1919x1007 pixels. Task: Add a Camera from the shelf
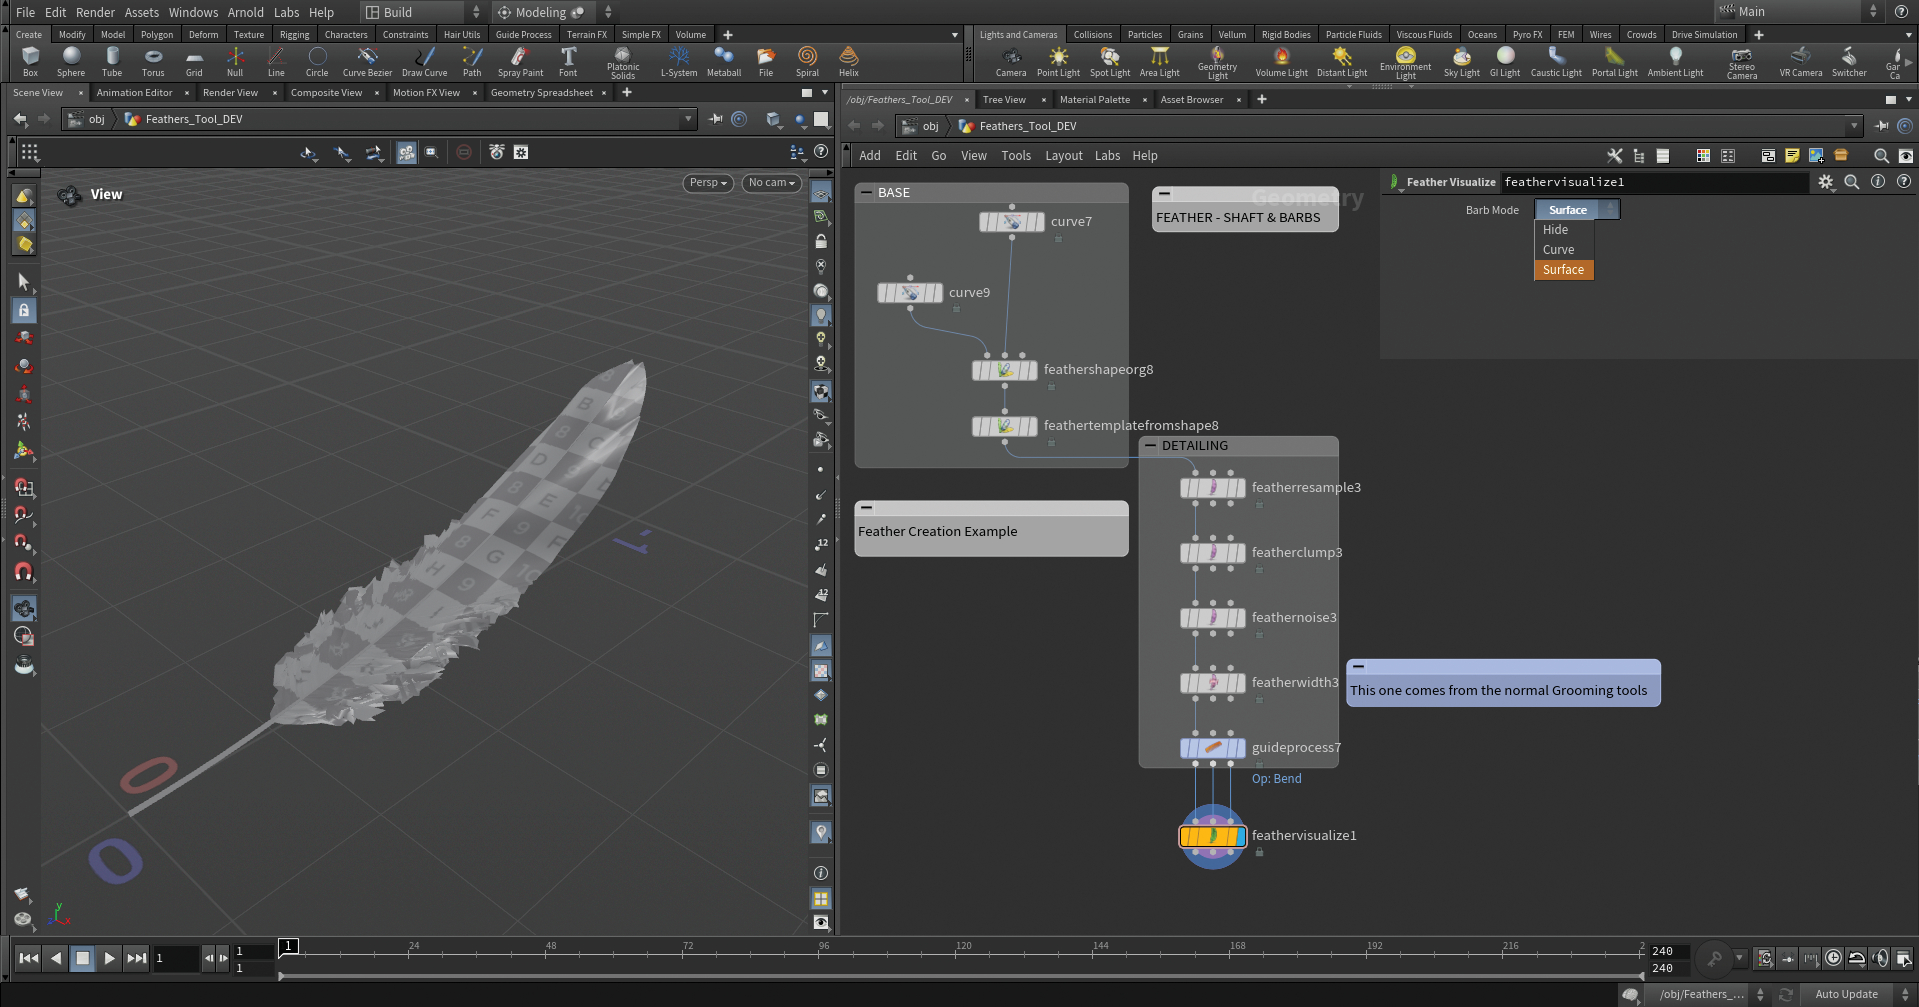click(1011, 61)
